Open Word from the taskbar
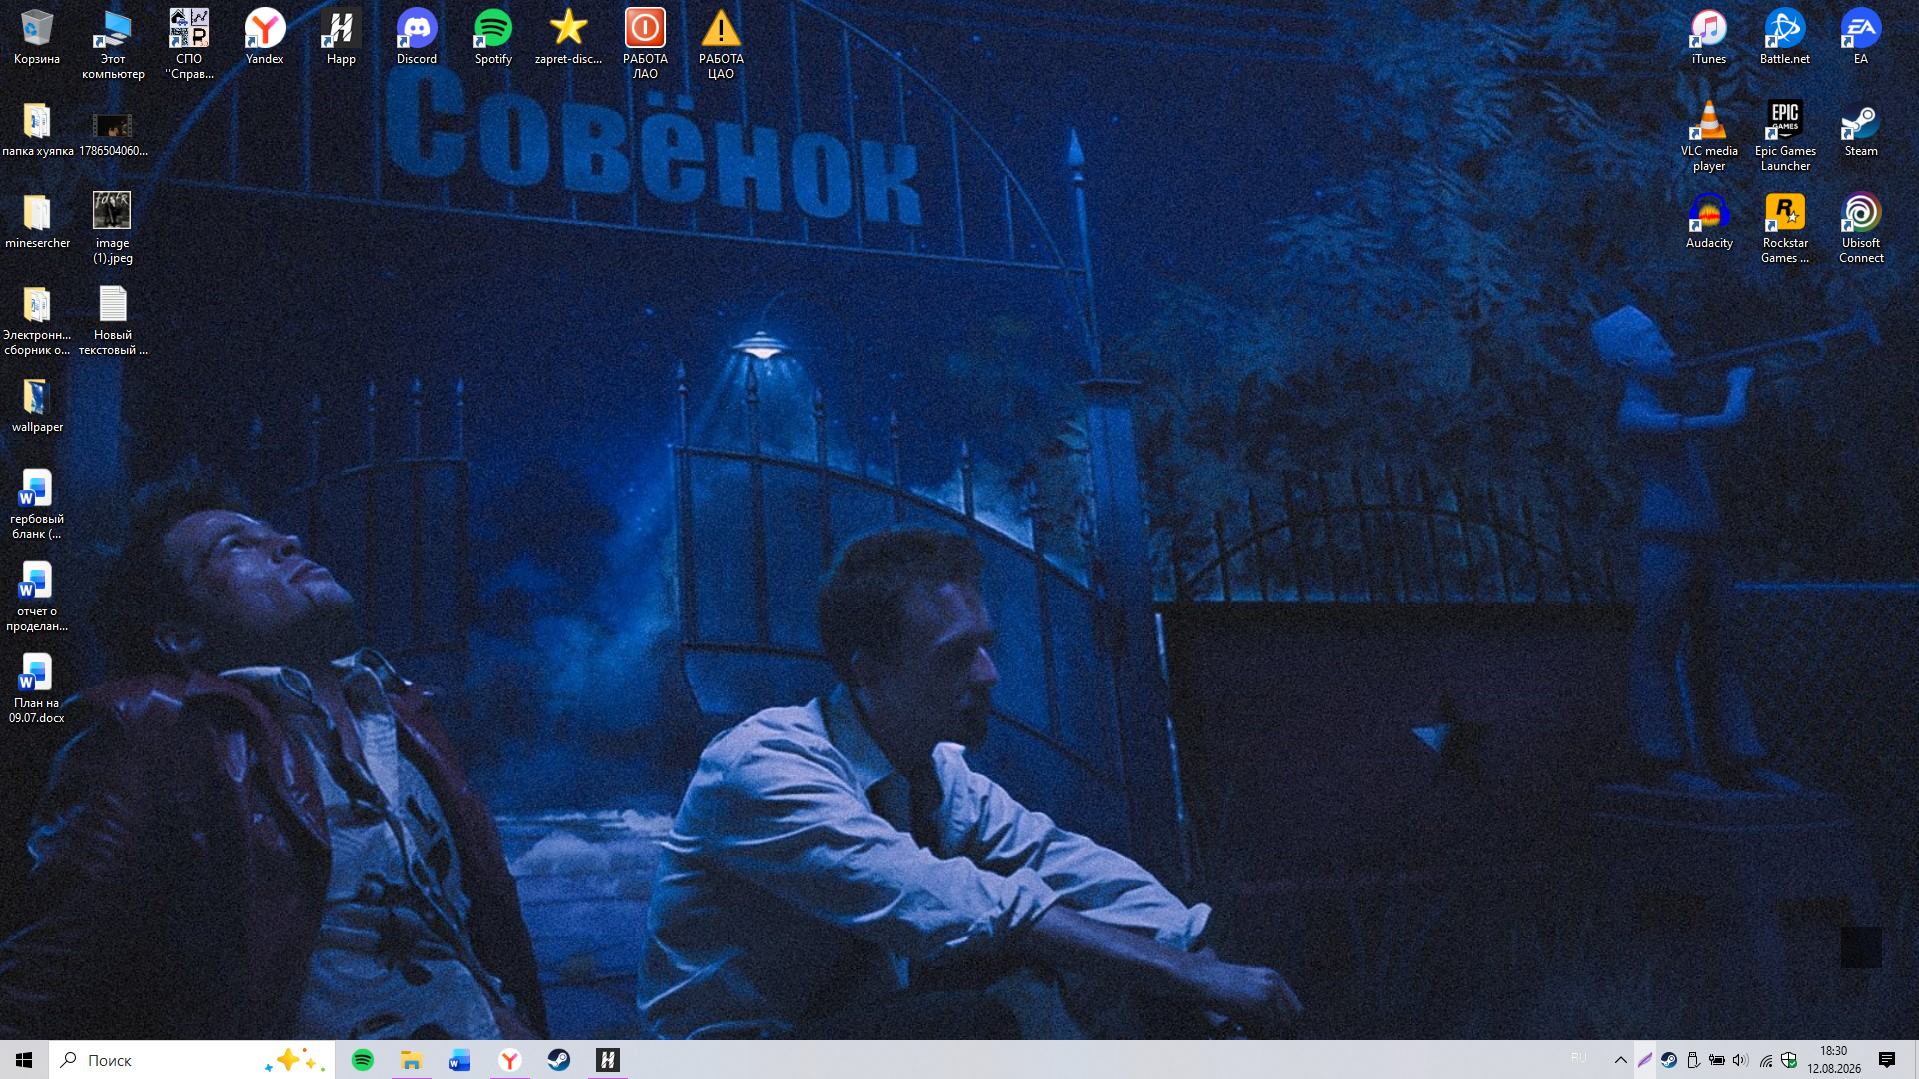Screen dimensions: 1919x1079 point(460,1060)
